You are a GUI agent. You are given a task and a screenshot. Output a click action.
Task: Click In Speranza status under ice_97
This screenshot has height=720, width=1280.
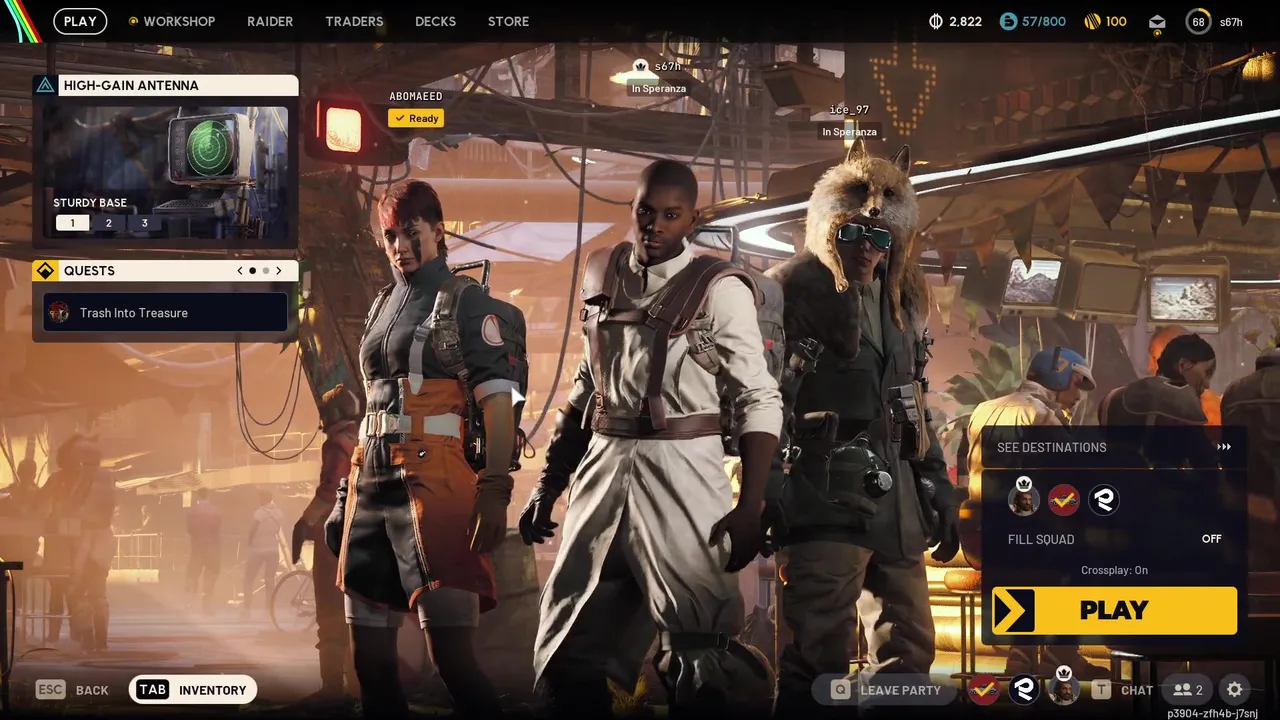(x=849, y=132)
